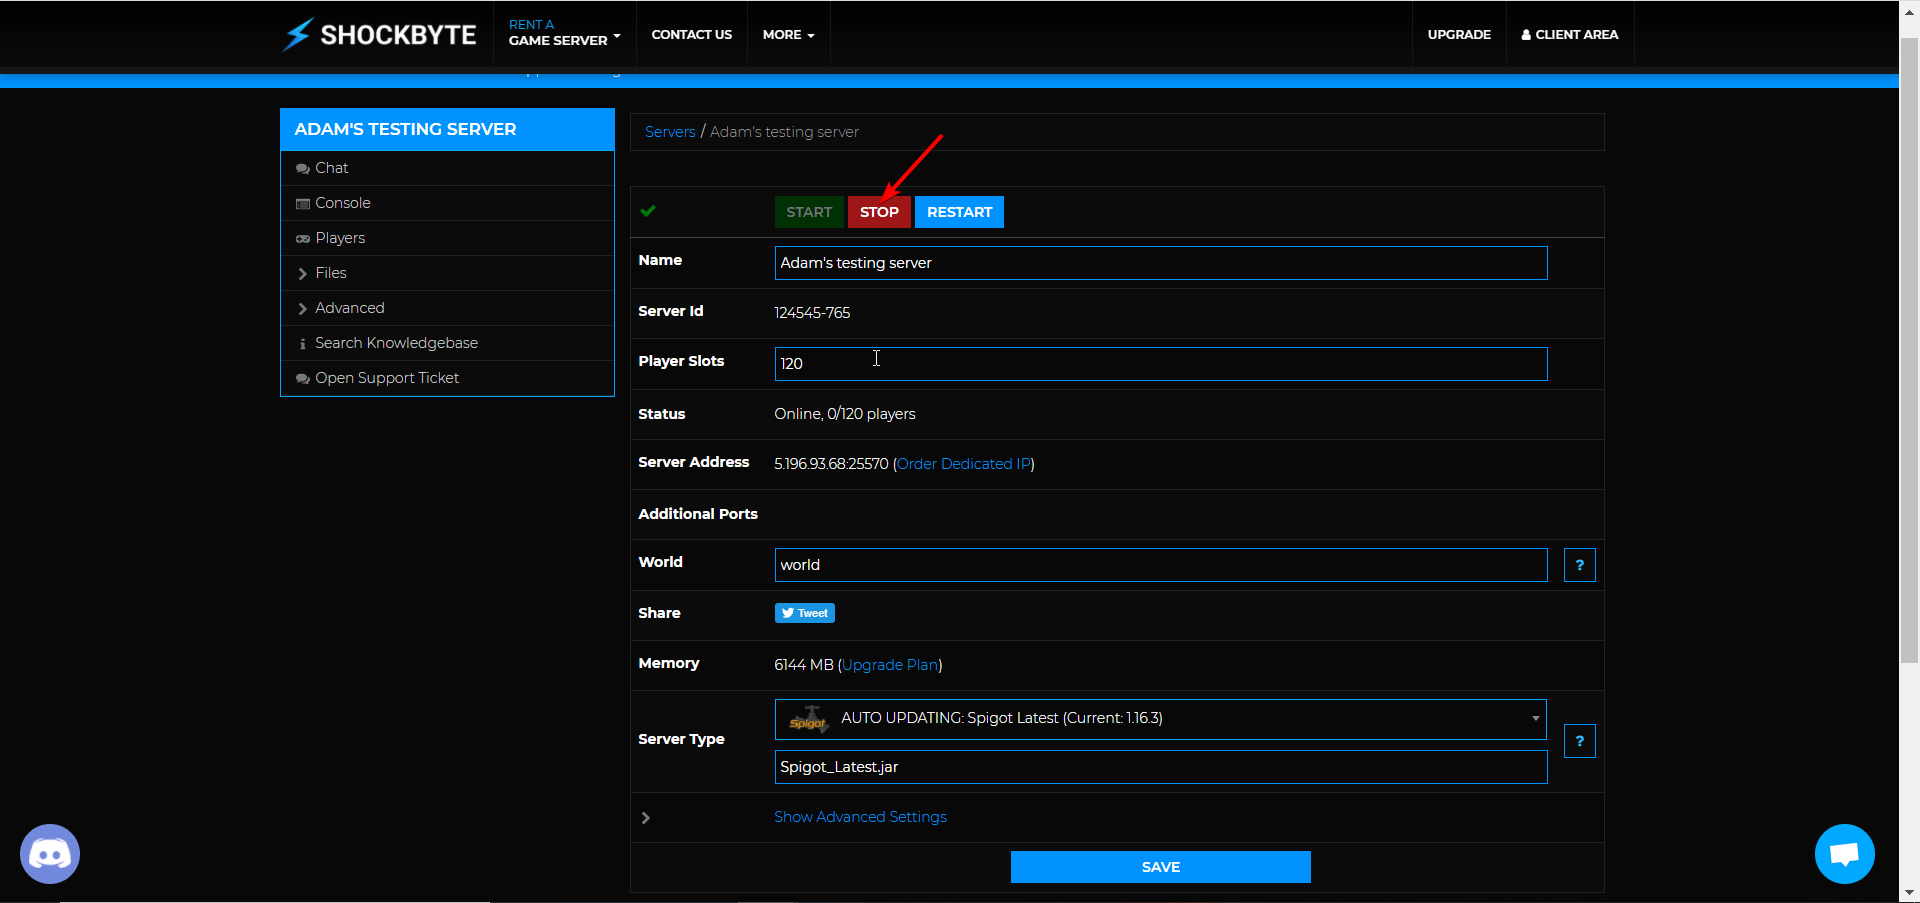Screen dimensions: 1920x903
Task: Restart the server
Action: (x=959, y=212)
